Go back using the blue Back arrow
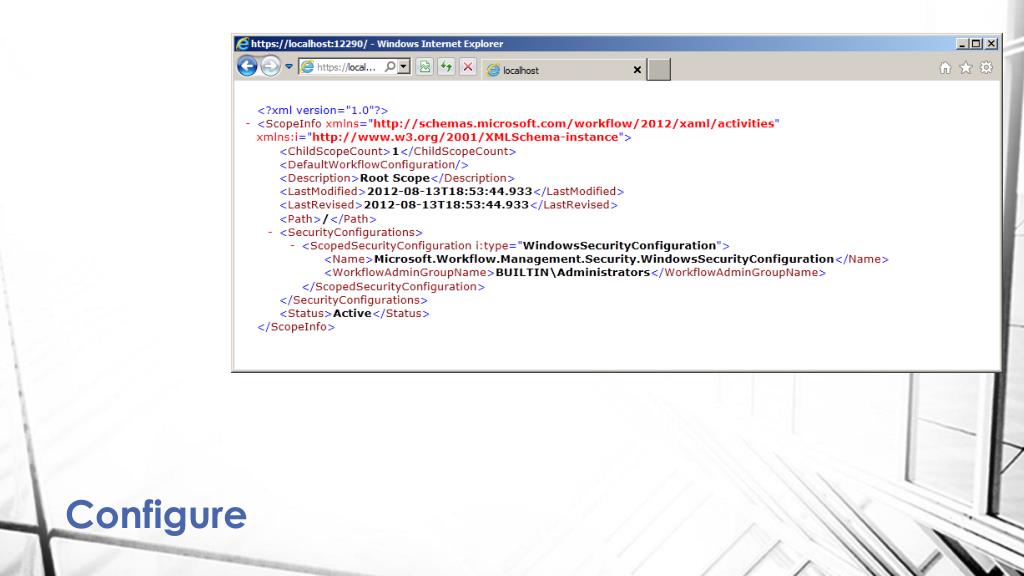This screenshot has width=1024, height=576. click(247, 66)
